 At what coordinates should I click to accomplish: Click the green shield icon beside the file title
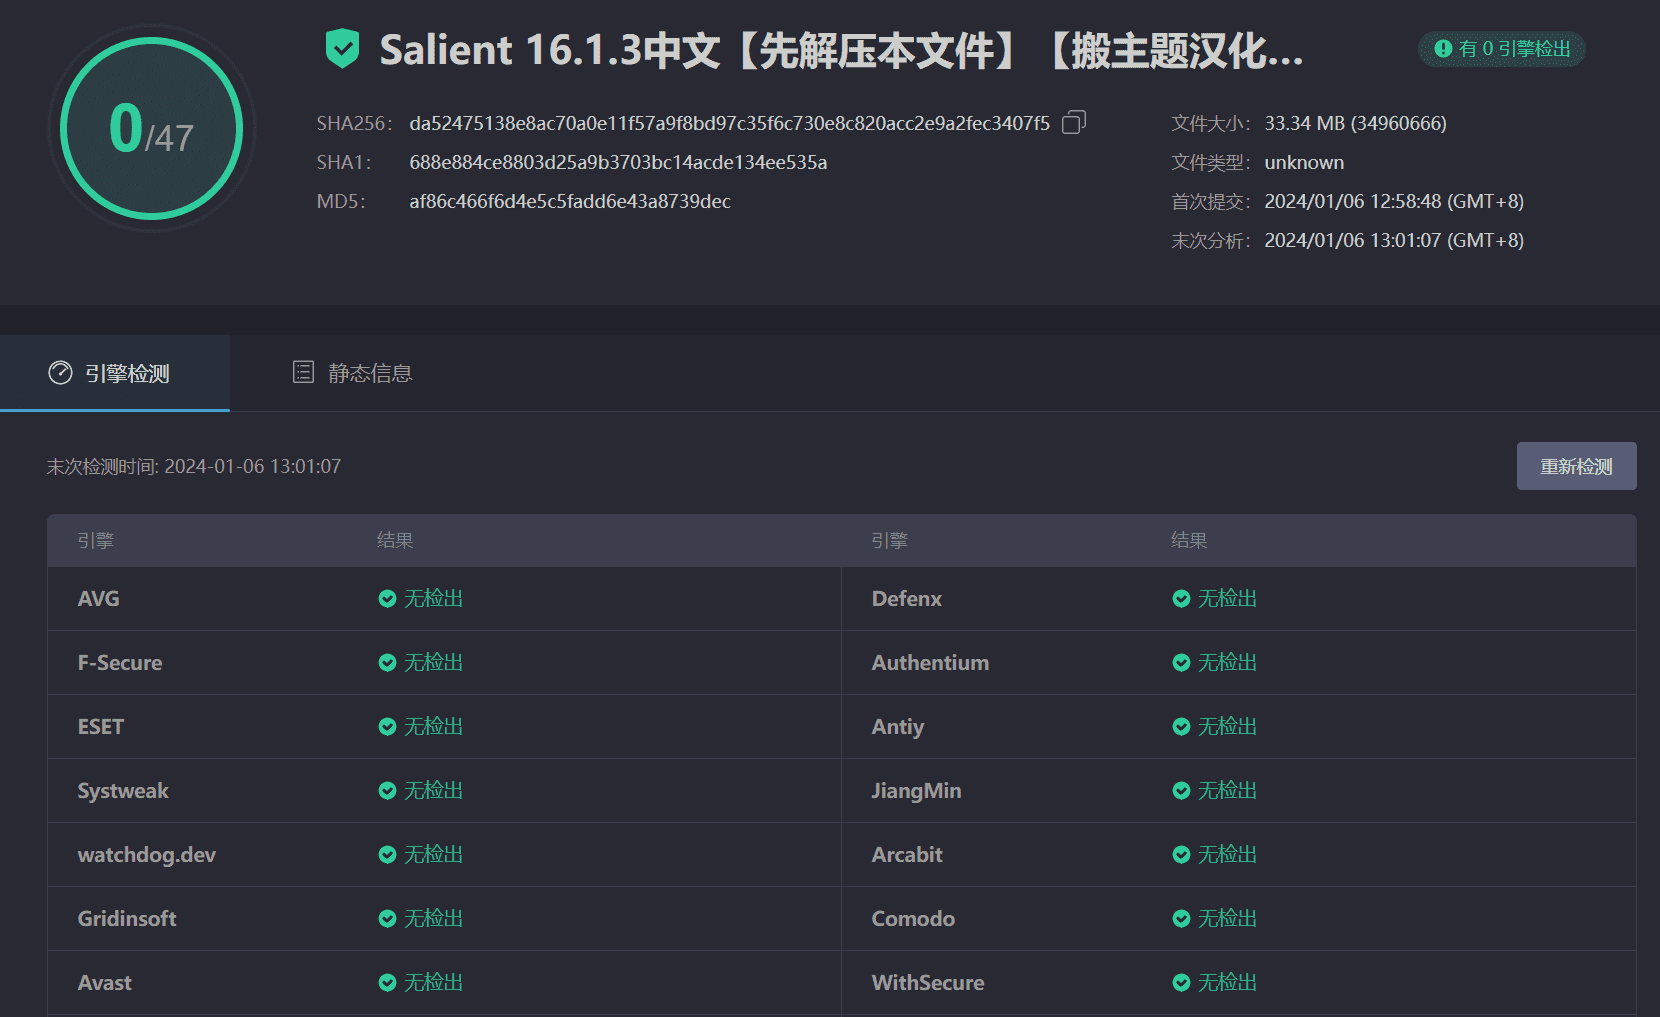342,49
